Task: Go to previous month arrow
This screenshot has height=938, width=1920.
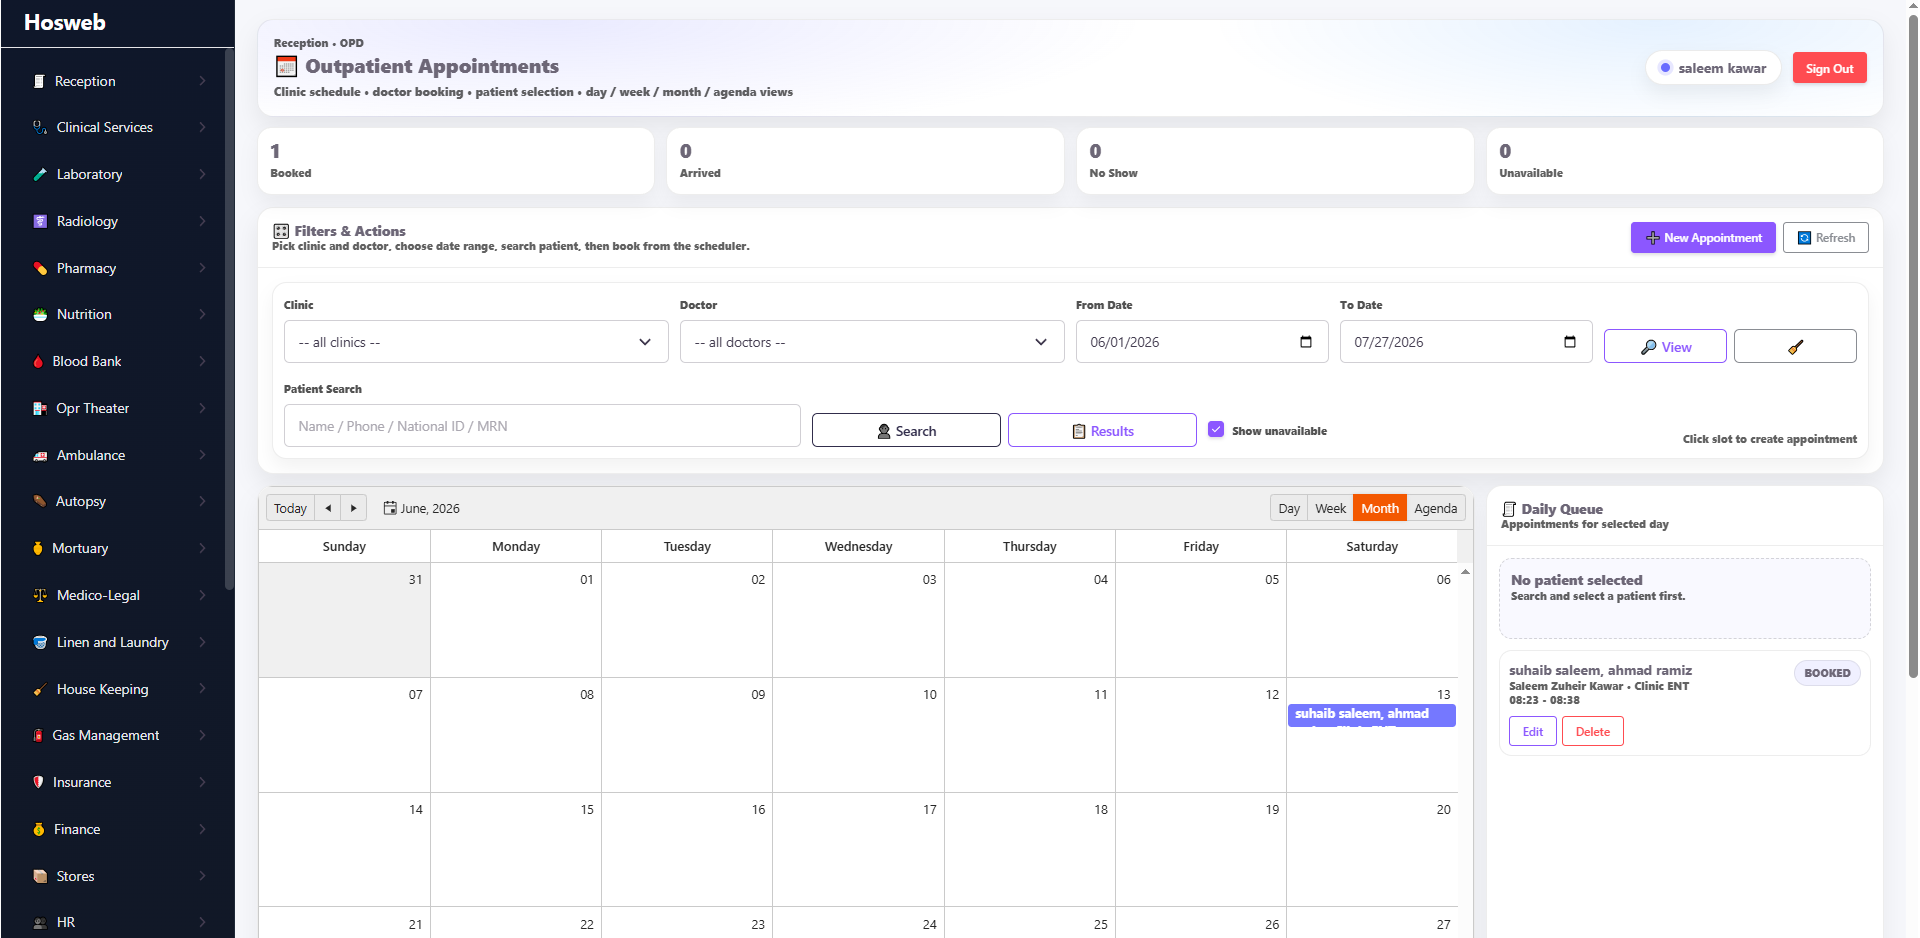Action: (x=328, y=508)
